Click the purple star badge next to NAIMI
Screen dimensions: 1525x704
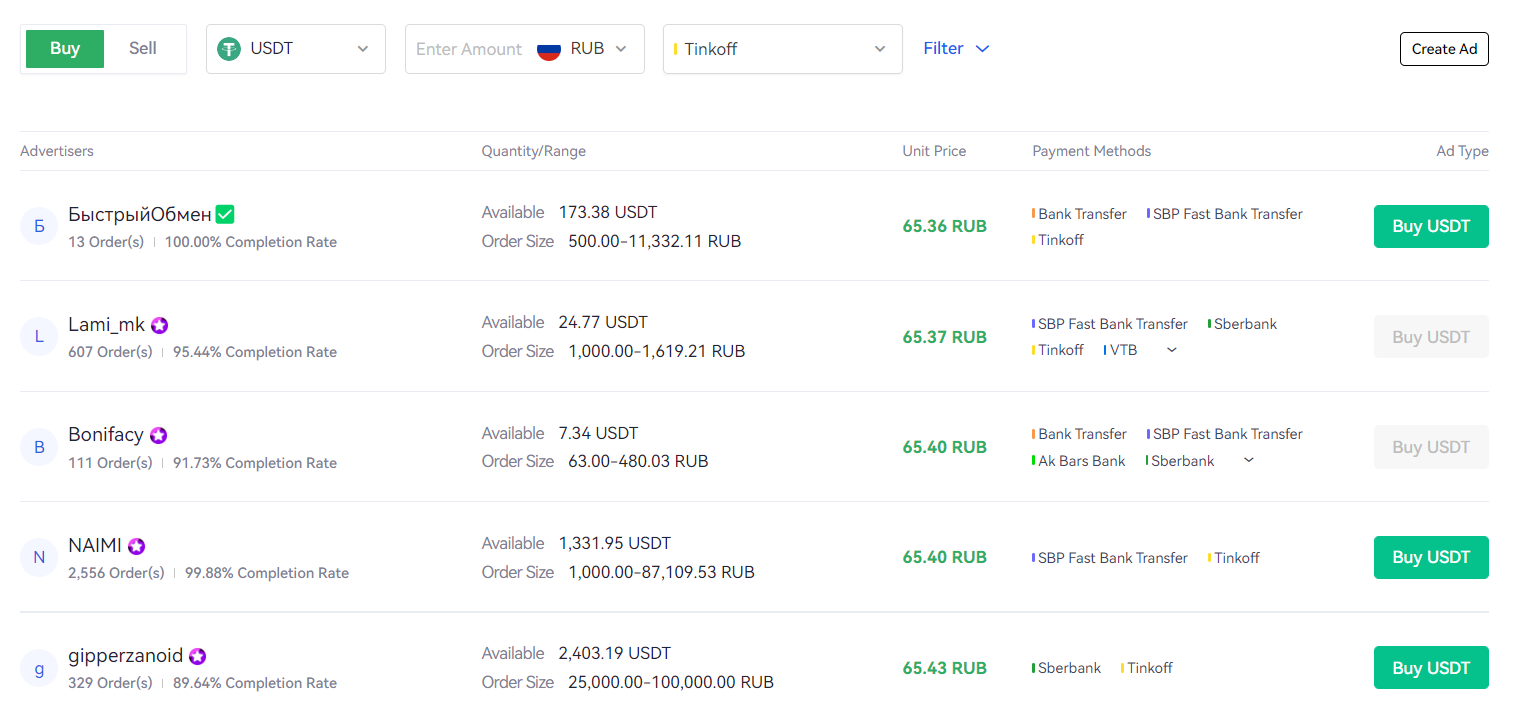[x=136, y=546]
